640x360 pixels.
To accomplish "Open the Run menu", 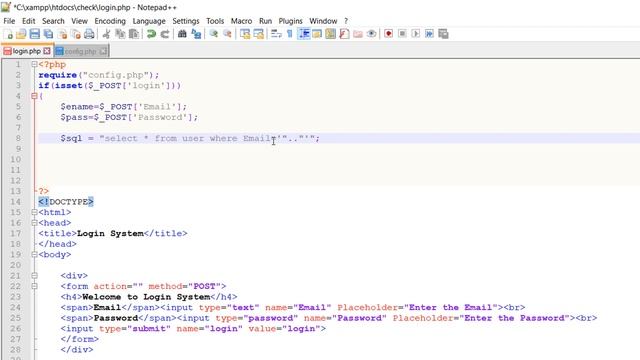I will tap(266, 21).
